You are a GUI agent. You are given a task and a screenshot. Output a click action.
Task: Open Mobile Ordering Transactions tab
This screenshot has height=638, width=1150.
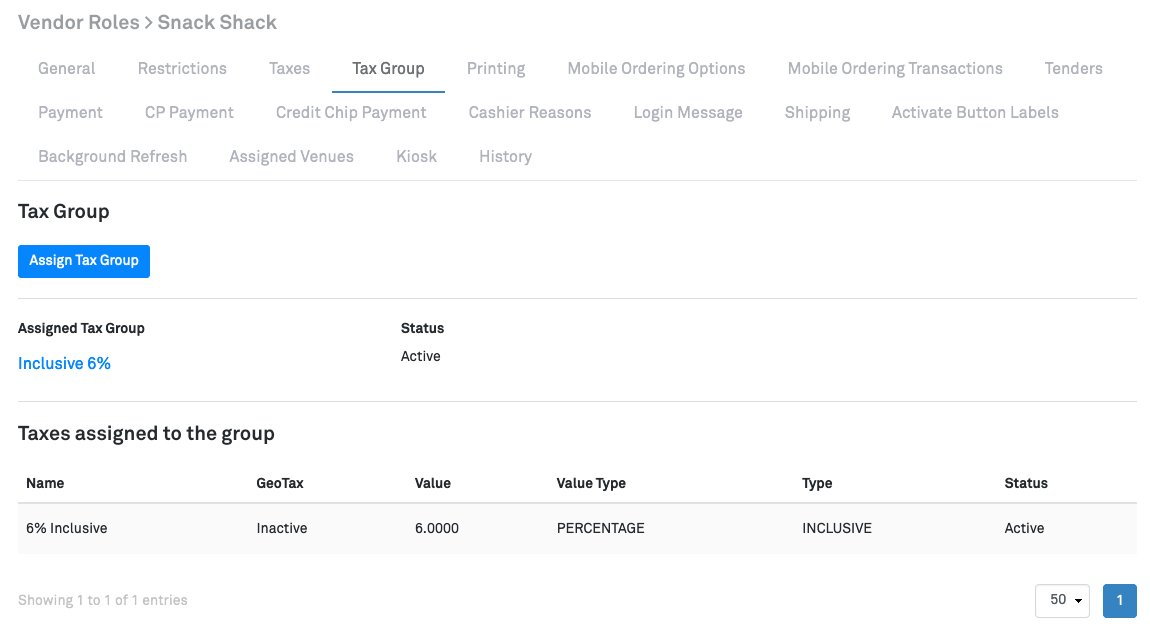[x=895, y=69]
